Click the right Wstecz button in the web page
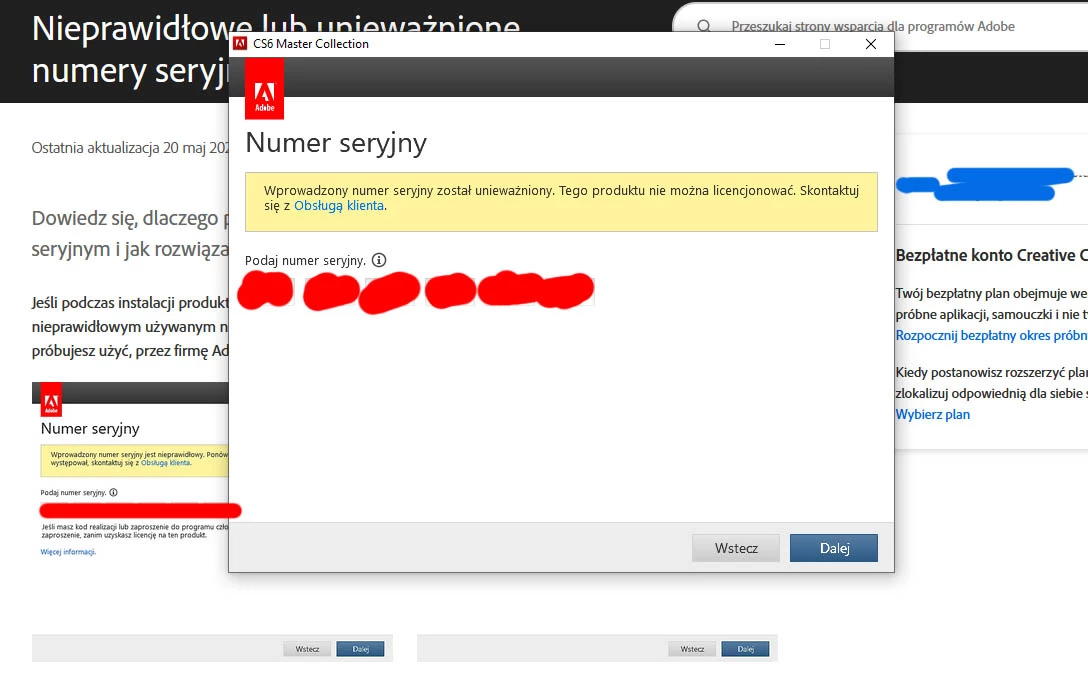Screen dimensions: 1088x674 692,649
